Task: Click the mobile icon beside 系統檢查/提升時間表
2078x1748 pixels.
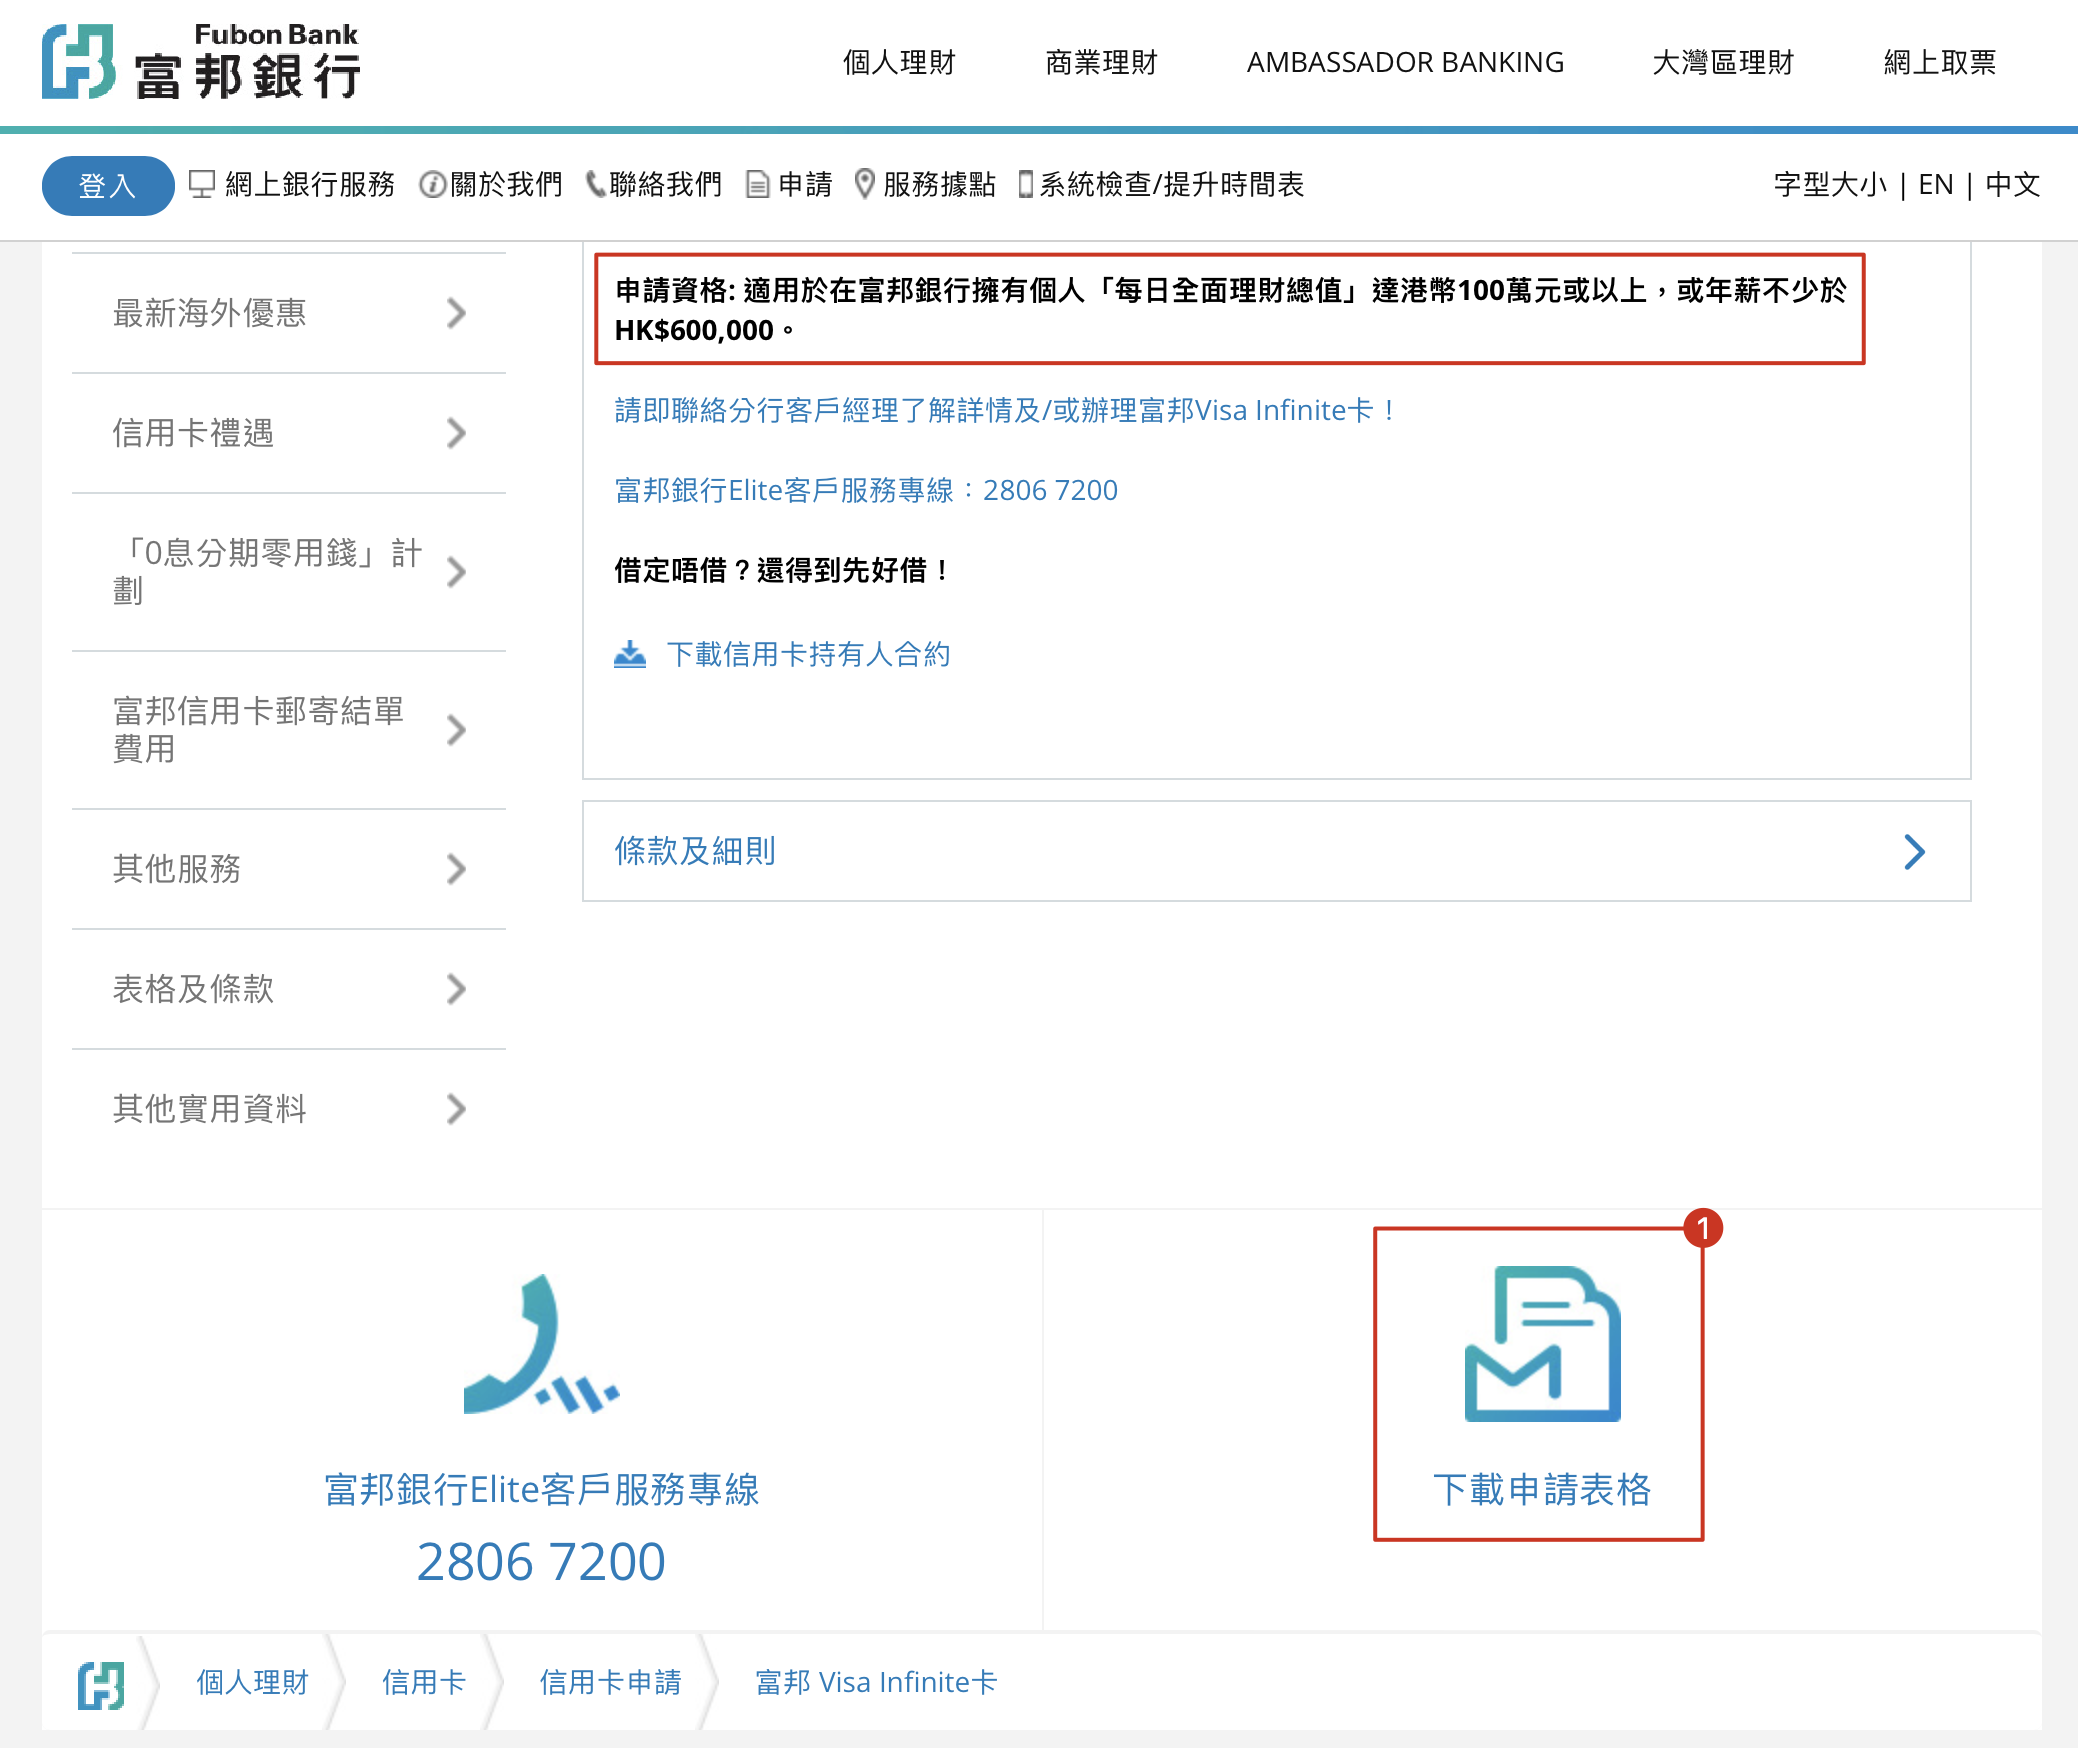Action: coord(1025,185)
